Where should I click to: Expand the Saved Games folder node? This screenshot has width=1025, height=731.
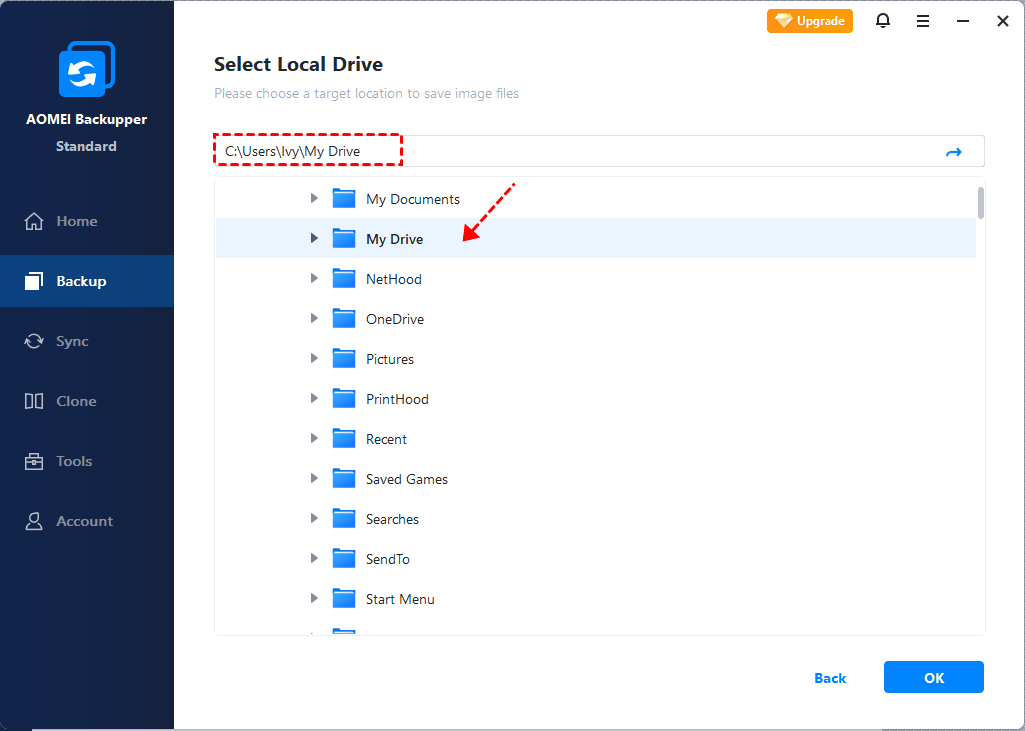tap(314, 479)
